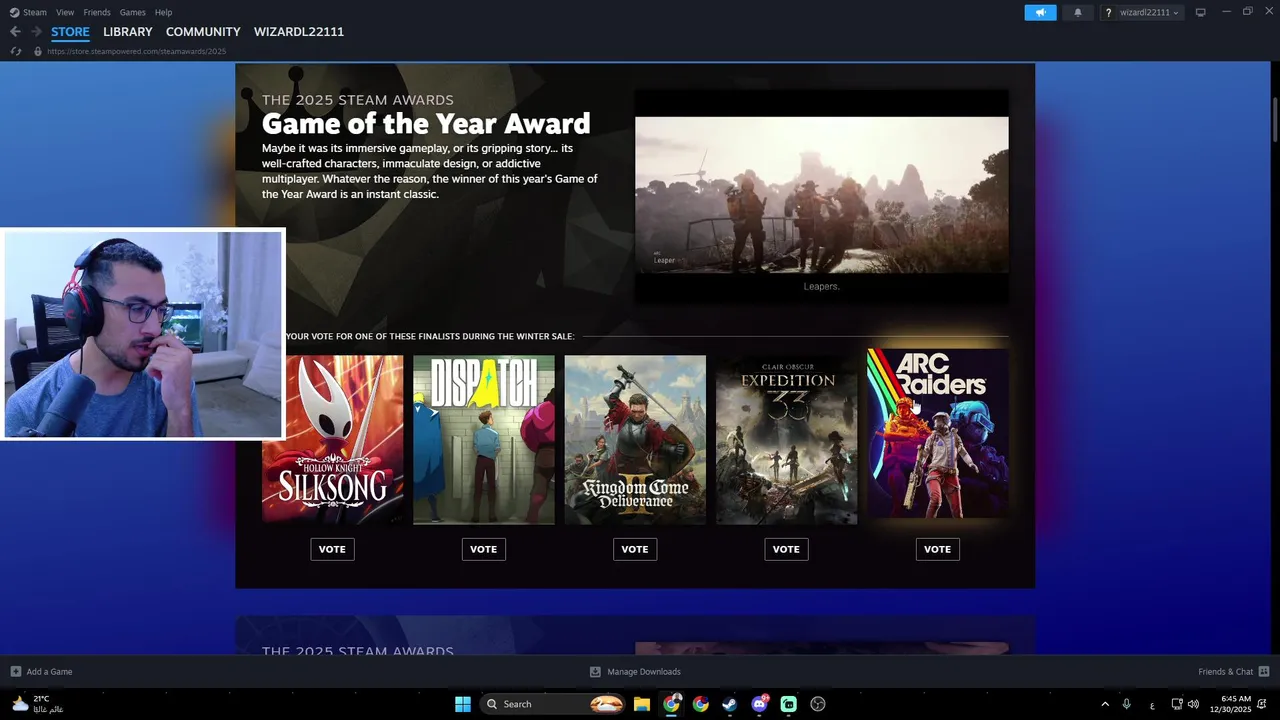Click the Game of the Year Award heading
This screenshot has height=720, width=1280.
tap(426, 124)
